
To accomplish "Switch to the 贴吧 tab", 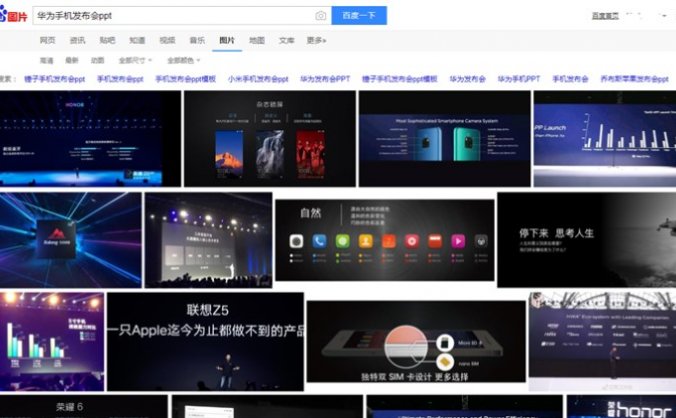I will (107, 40).
